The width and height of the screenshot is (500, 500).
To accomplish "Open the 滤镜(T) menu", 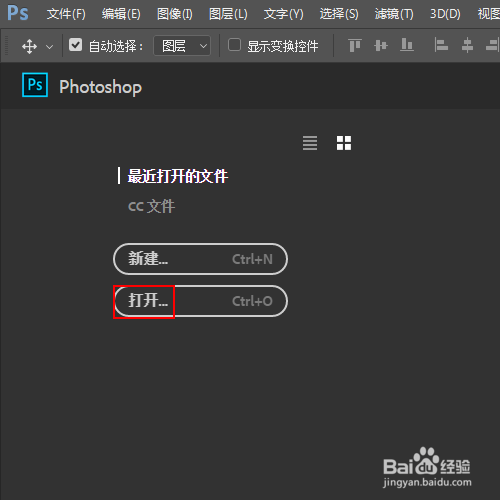I will (394, 14).
